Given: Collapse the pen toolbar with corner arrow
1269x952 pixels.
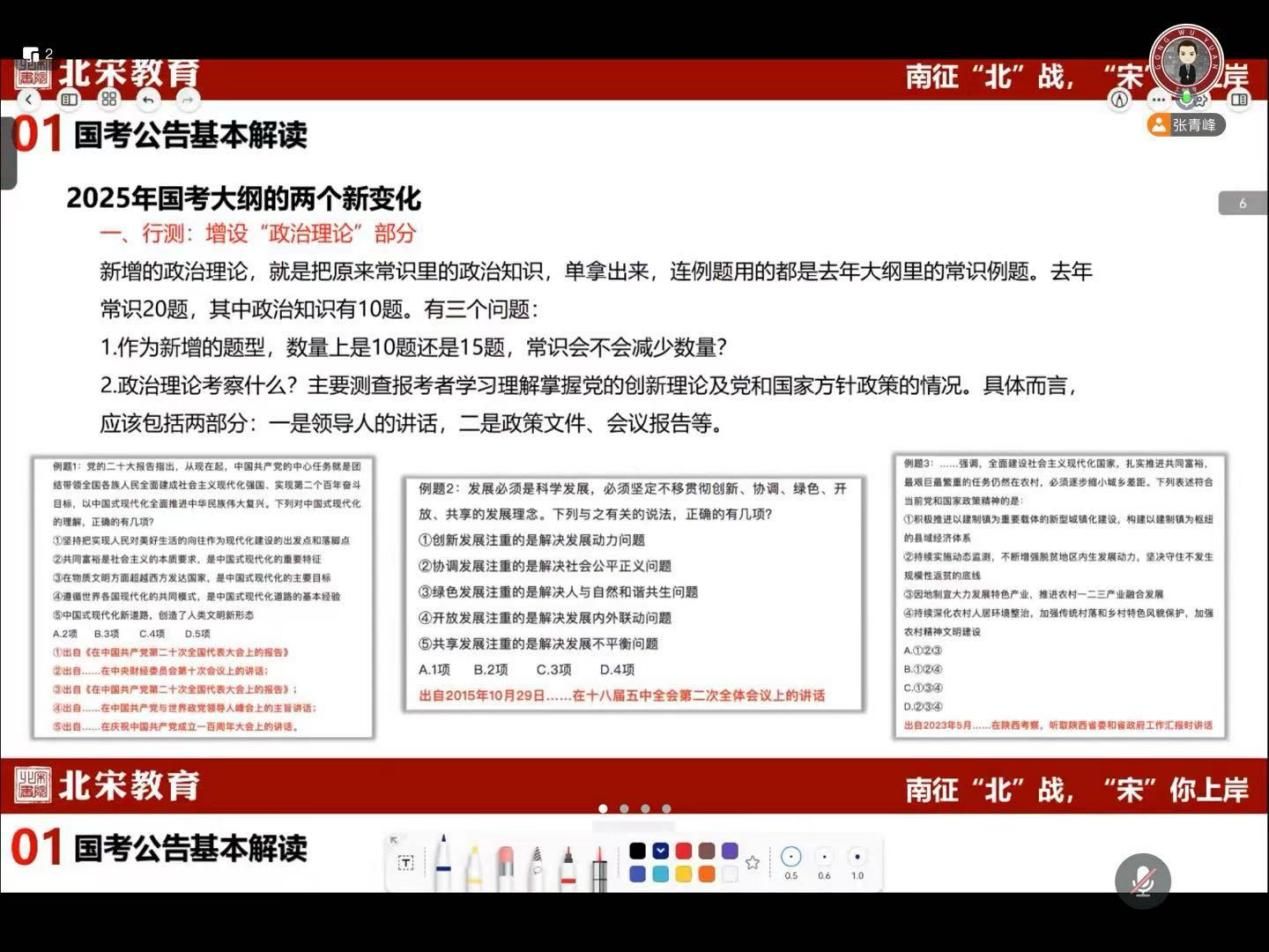Looking at the screenshot, I should (x=394, y=840).
